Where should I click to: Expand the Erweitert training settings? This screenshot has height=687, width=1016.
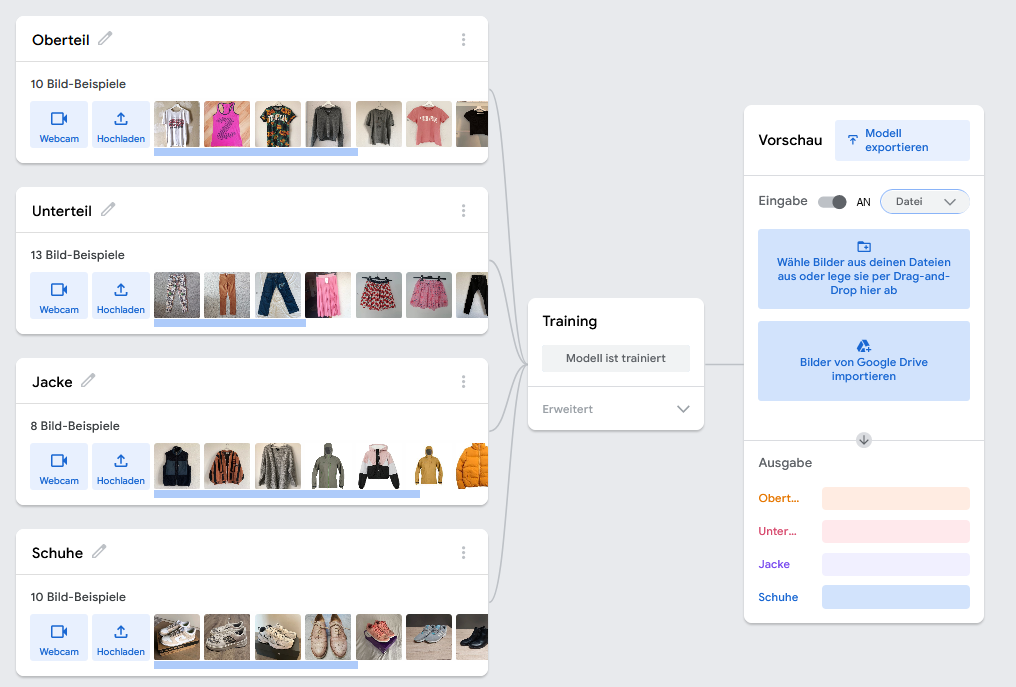pyautogui.click(x=615, y=409)
